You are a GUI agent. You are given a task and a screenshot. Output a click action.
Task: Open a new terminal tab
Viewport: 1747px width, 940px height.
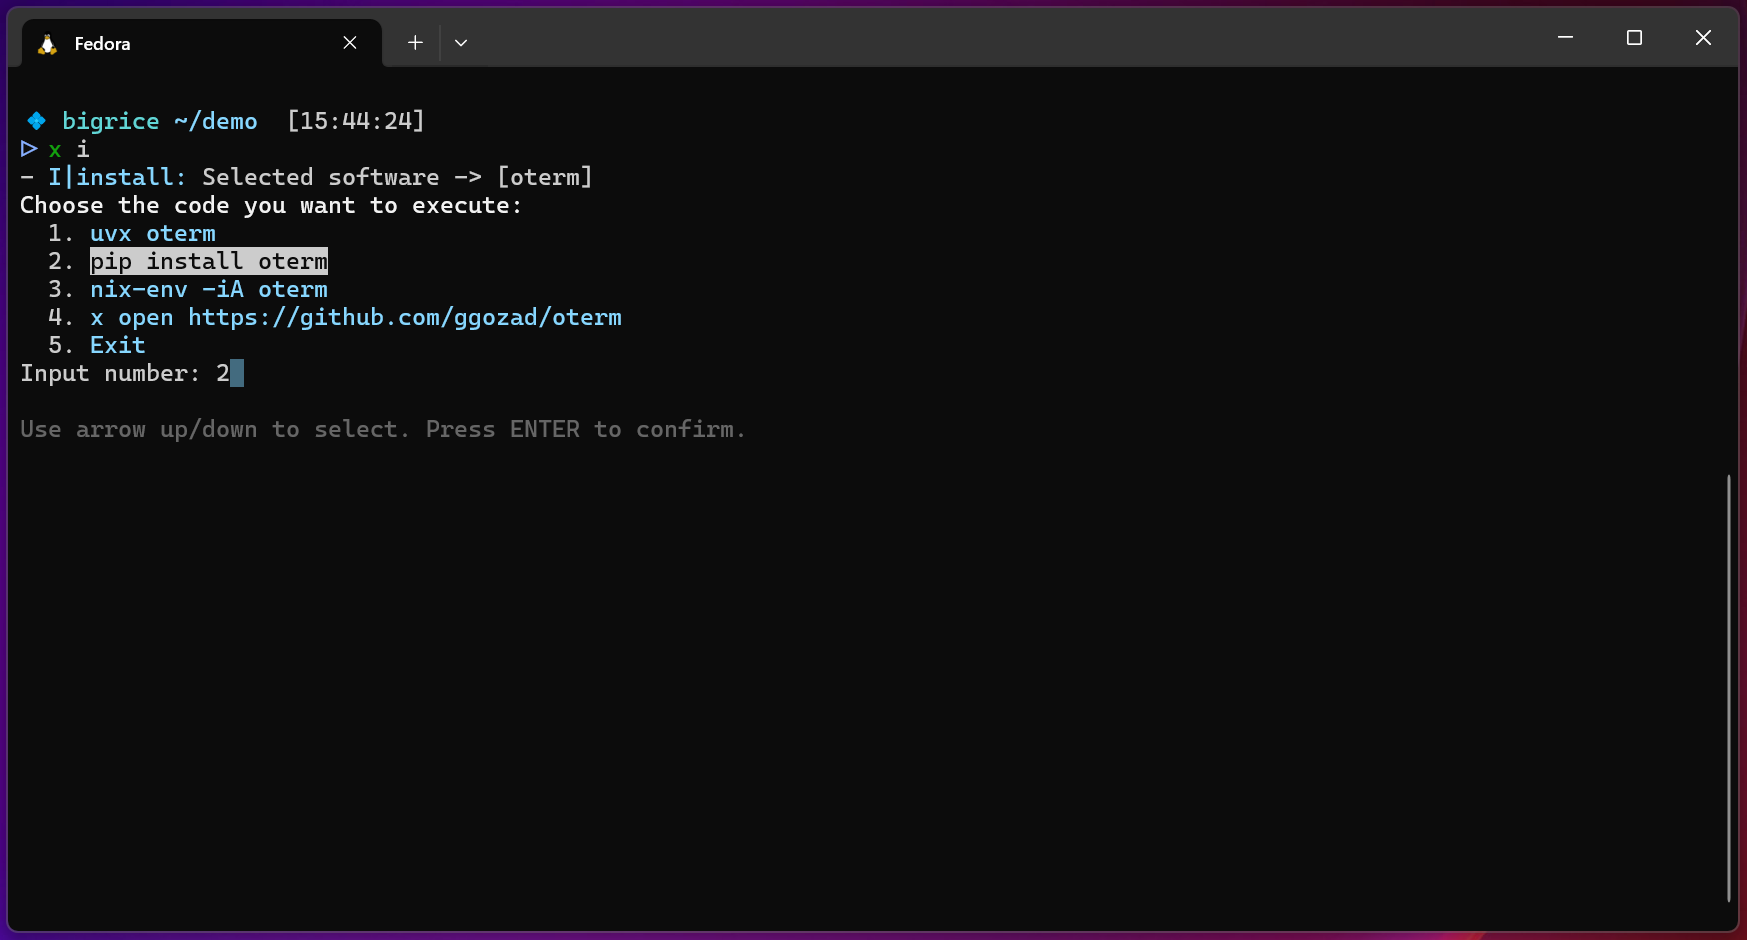click(x=415, y=43)
